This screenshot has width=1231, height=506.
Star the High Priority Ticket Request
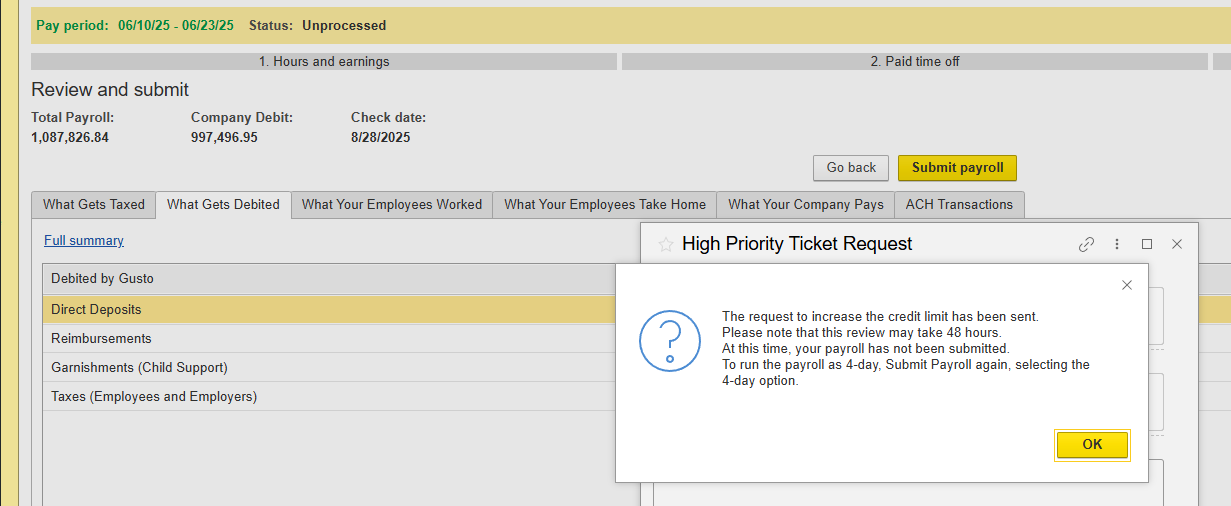pos(665,244)
